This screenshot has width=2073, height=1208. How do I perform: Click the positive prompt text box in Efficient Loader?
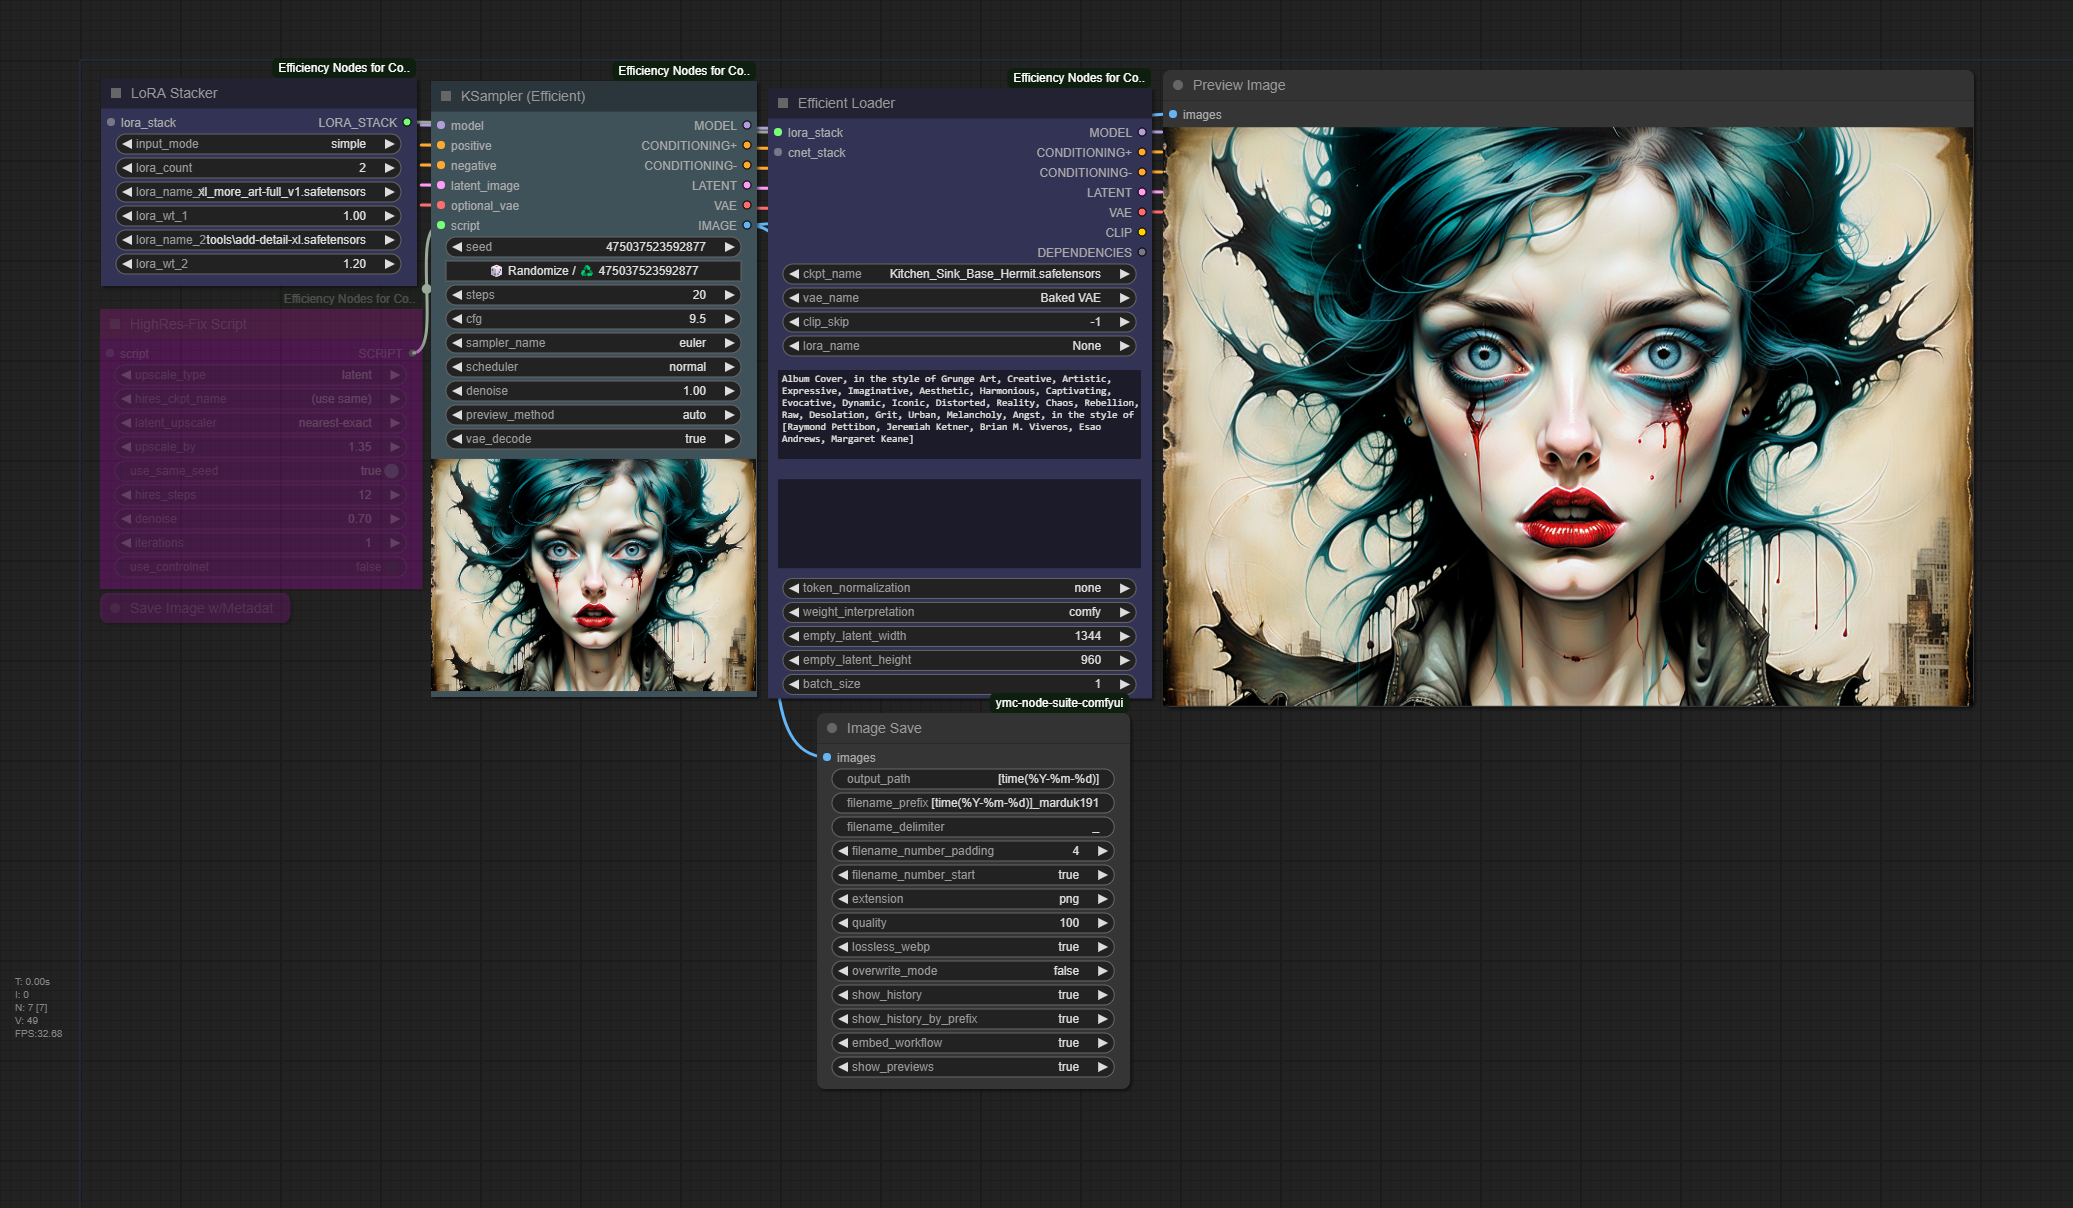point(959,415)
